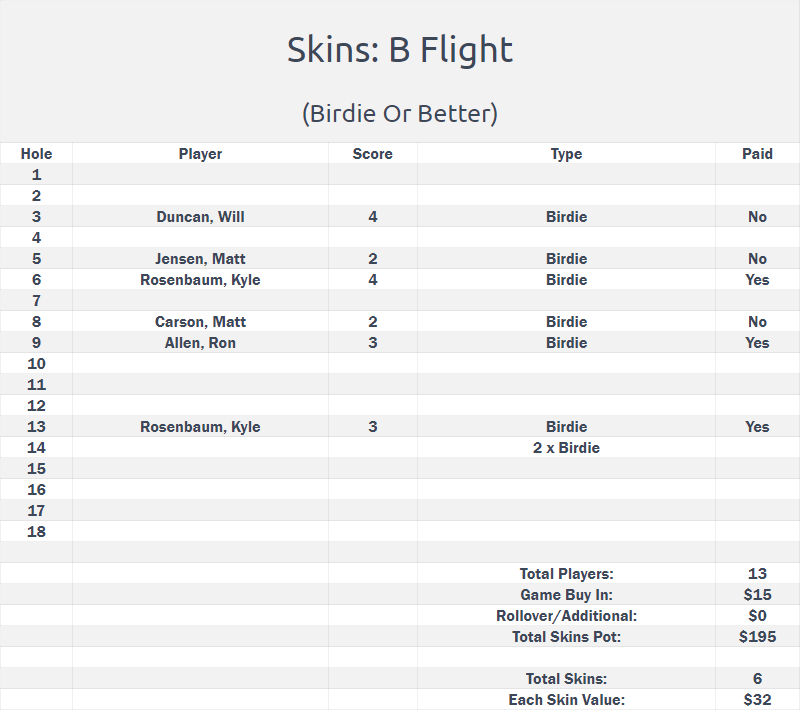
Task: Select the Jensen, Matt player cell
Action: (x=200, y=259)
